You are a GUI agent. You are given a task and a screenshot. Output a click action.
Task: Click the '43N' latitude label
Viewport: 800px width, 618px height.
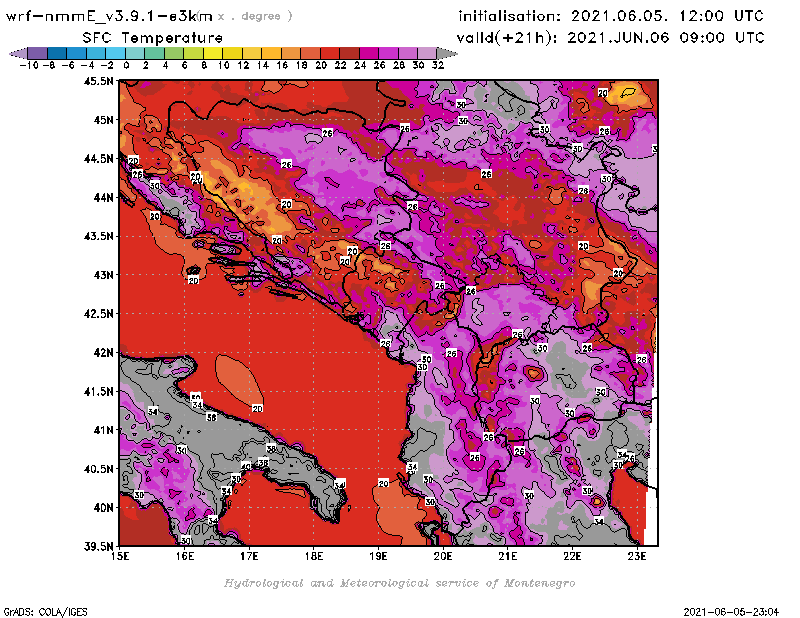click(104, 275)
